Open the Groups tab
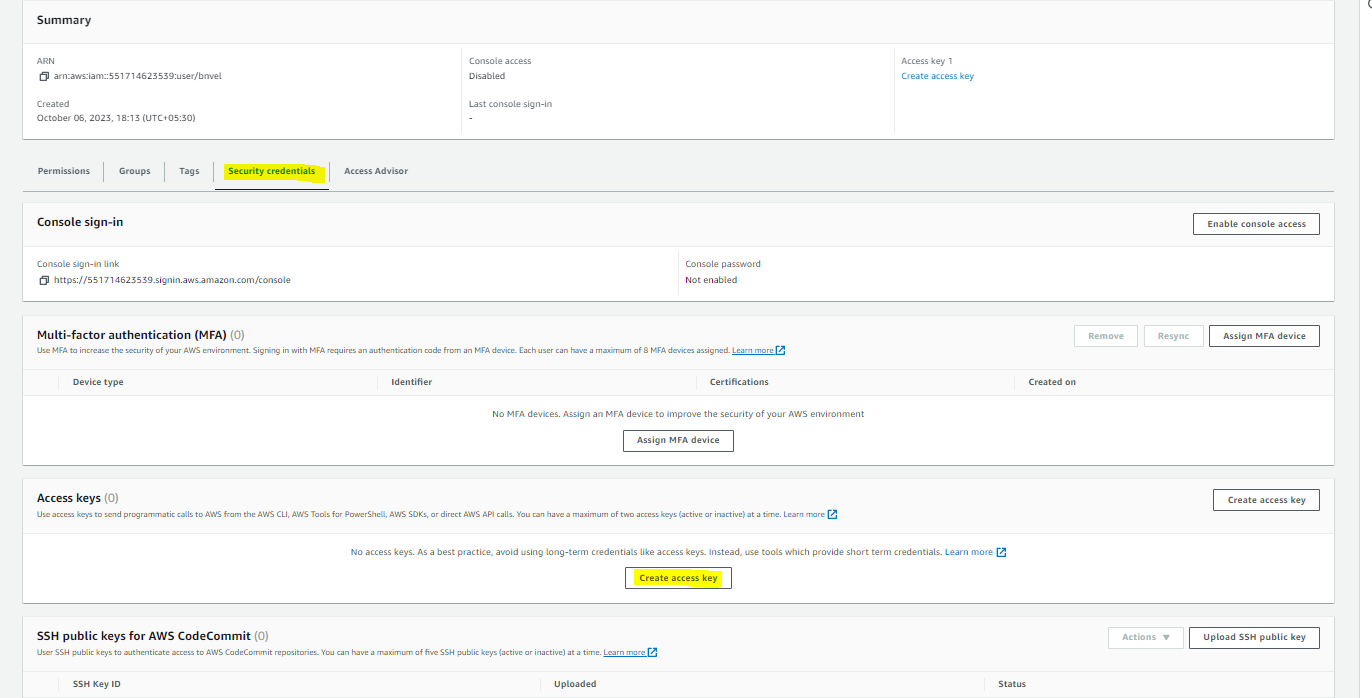Image resolution: width=1372 pixels, height=698 pixels. point(135,171)
